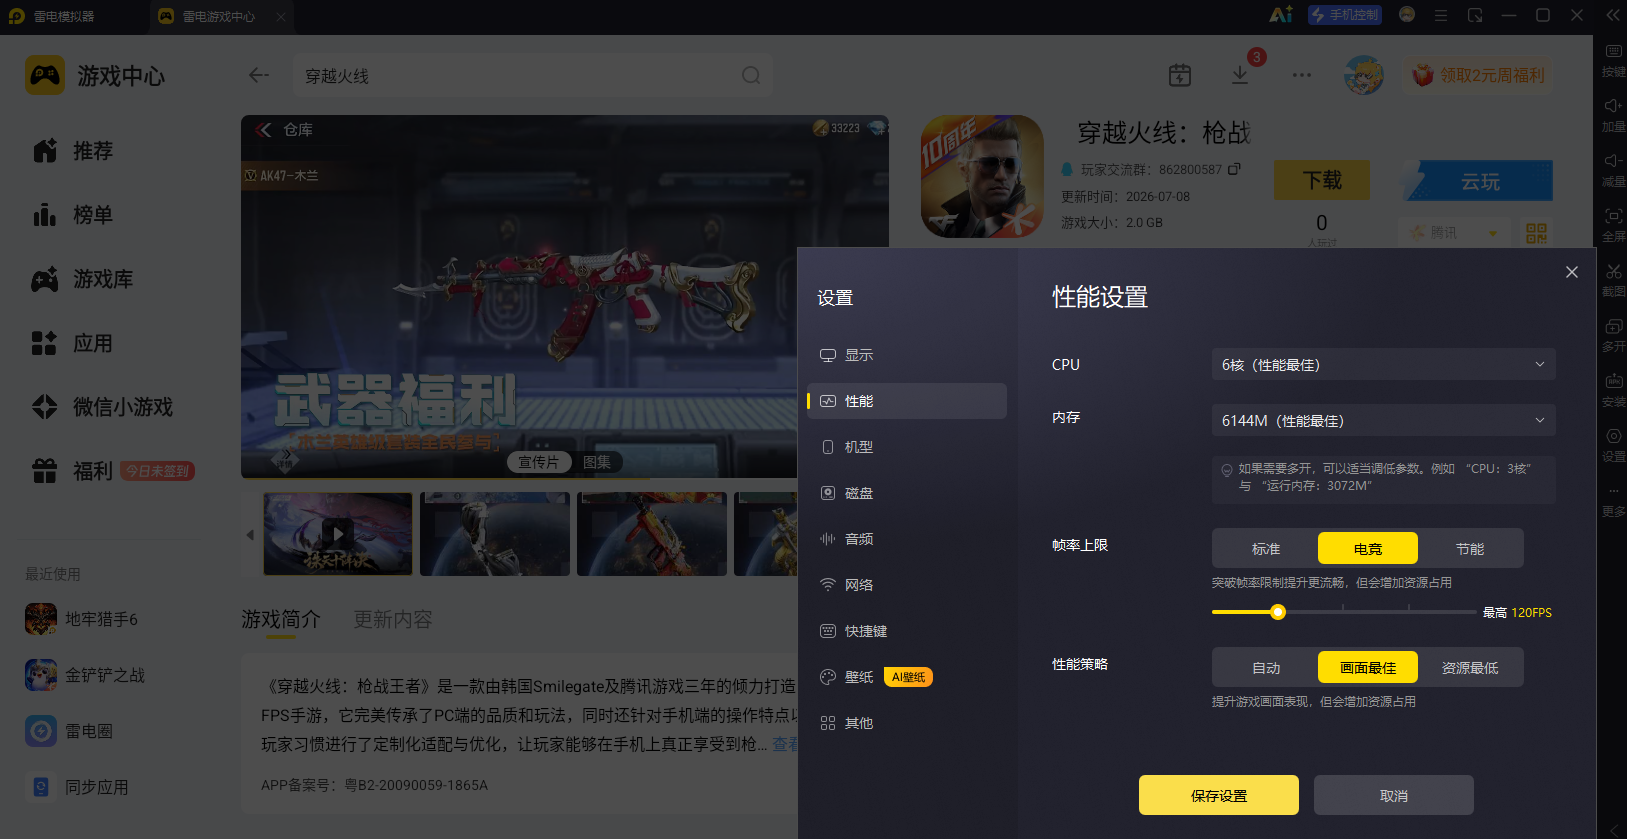Decrease volume with 减量 icon

point(1613,170)
